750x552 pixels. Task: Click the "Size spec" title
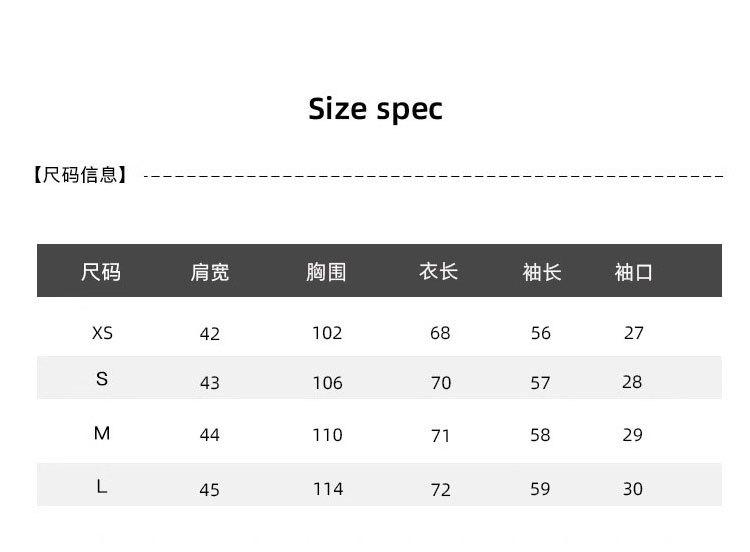(x=375, y=108)
